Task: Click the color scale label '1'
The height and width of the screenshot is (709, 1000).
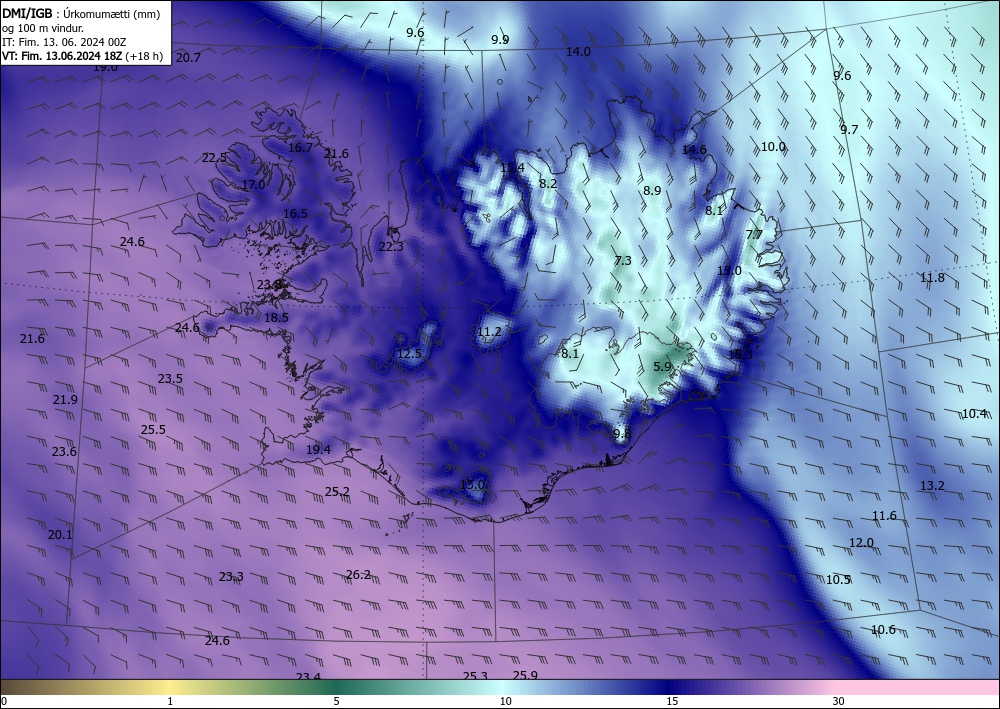Action: (170, 701)
